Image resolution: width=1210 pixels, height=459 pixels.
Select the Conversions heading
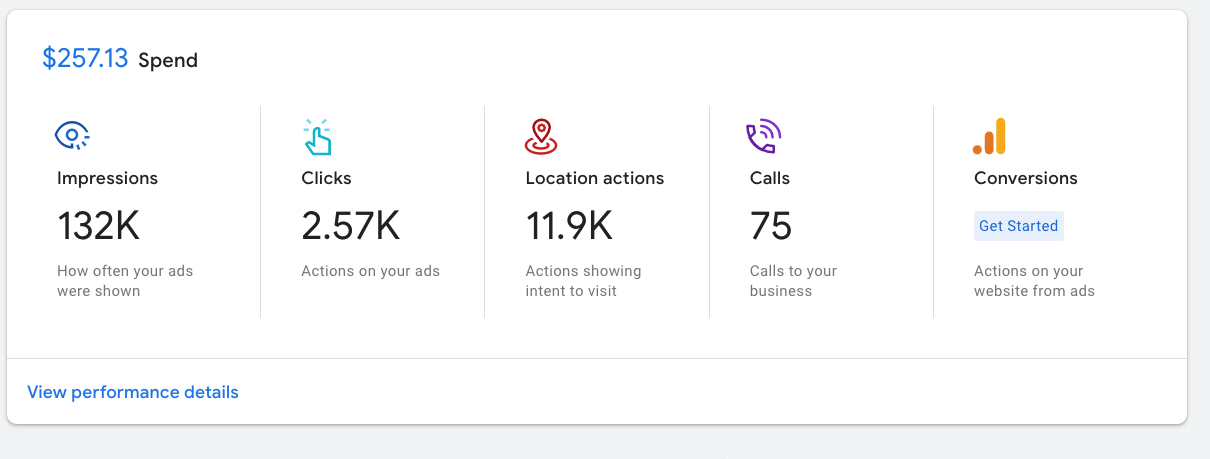pyautogui.click(x=1026, y=178)
